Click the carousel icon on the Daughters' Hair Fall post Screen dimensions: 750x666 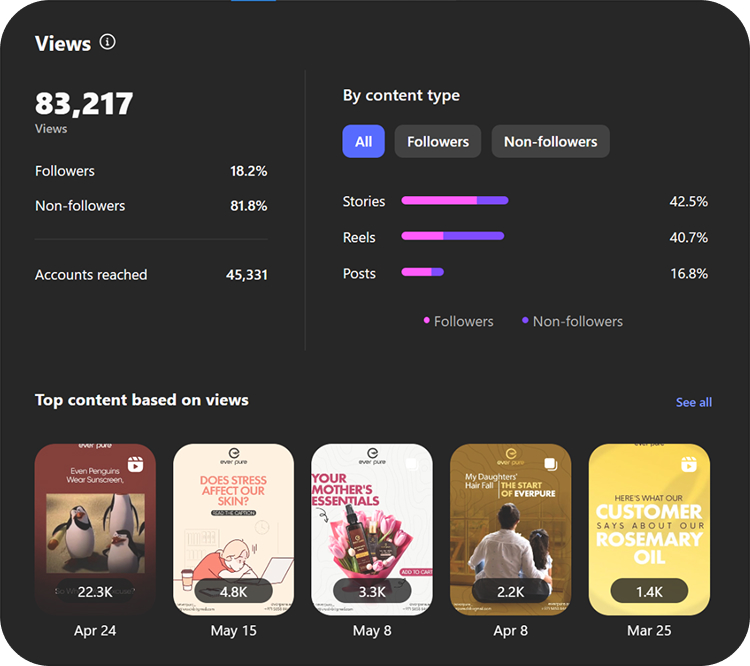550,464
